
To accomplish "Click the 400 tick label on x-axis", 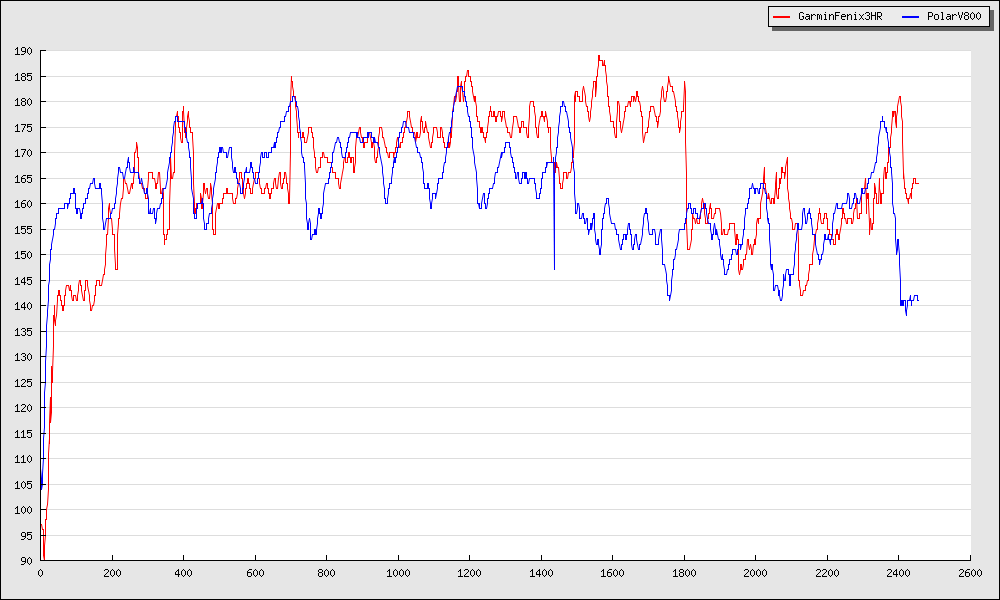I will coord(184,574).
